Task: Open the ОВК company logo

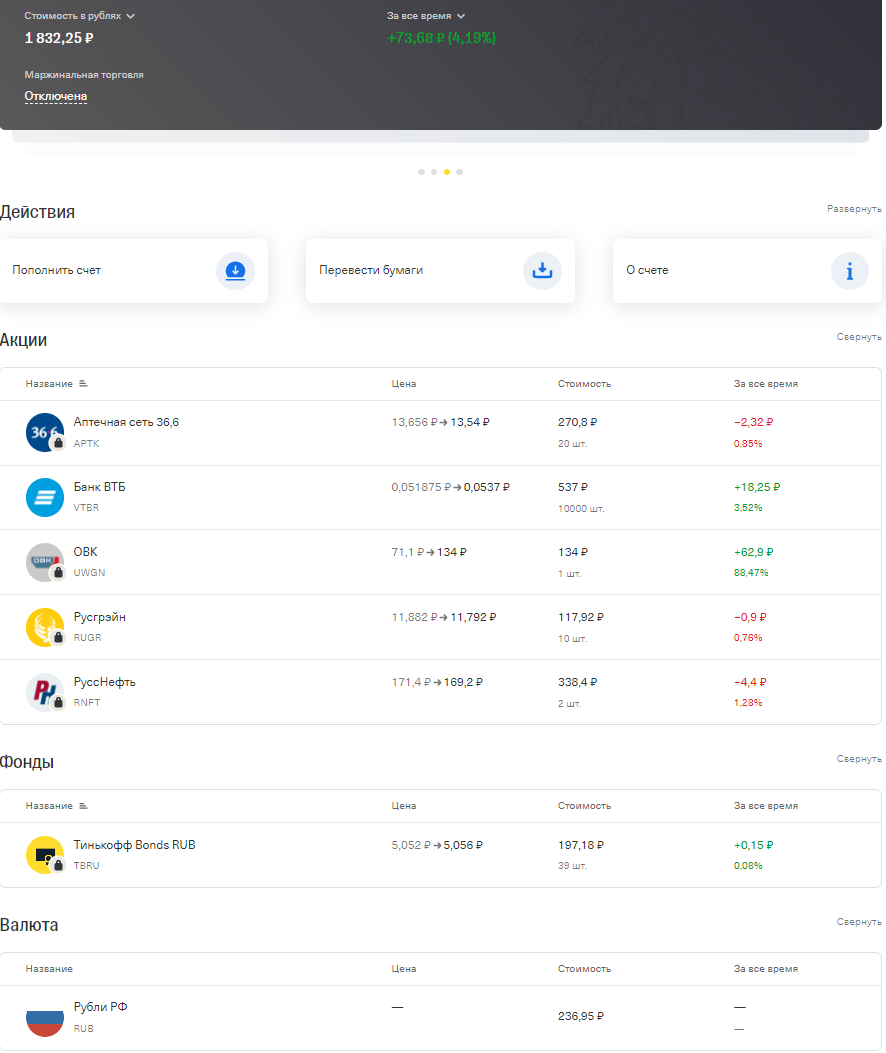Action: (45, 562)
